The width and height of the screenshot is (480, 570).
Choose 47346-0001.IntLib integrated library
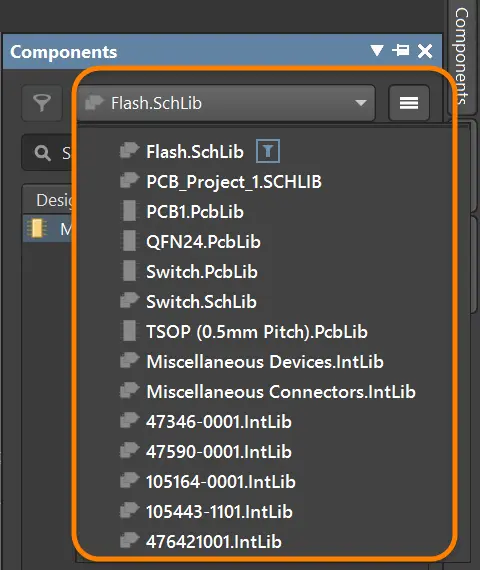pos(219,422)
